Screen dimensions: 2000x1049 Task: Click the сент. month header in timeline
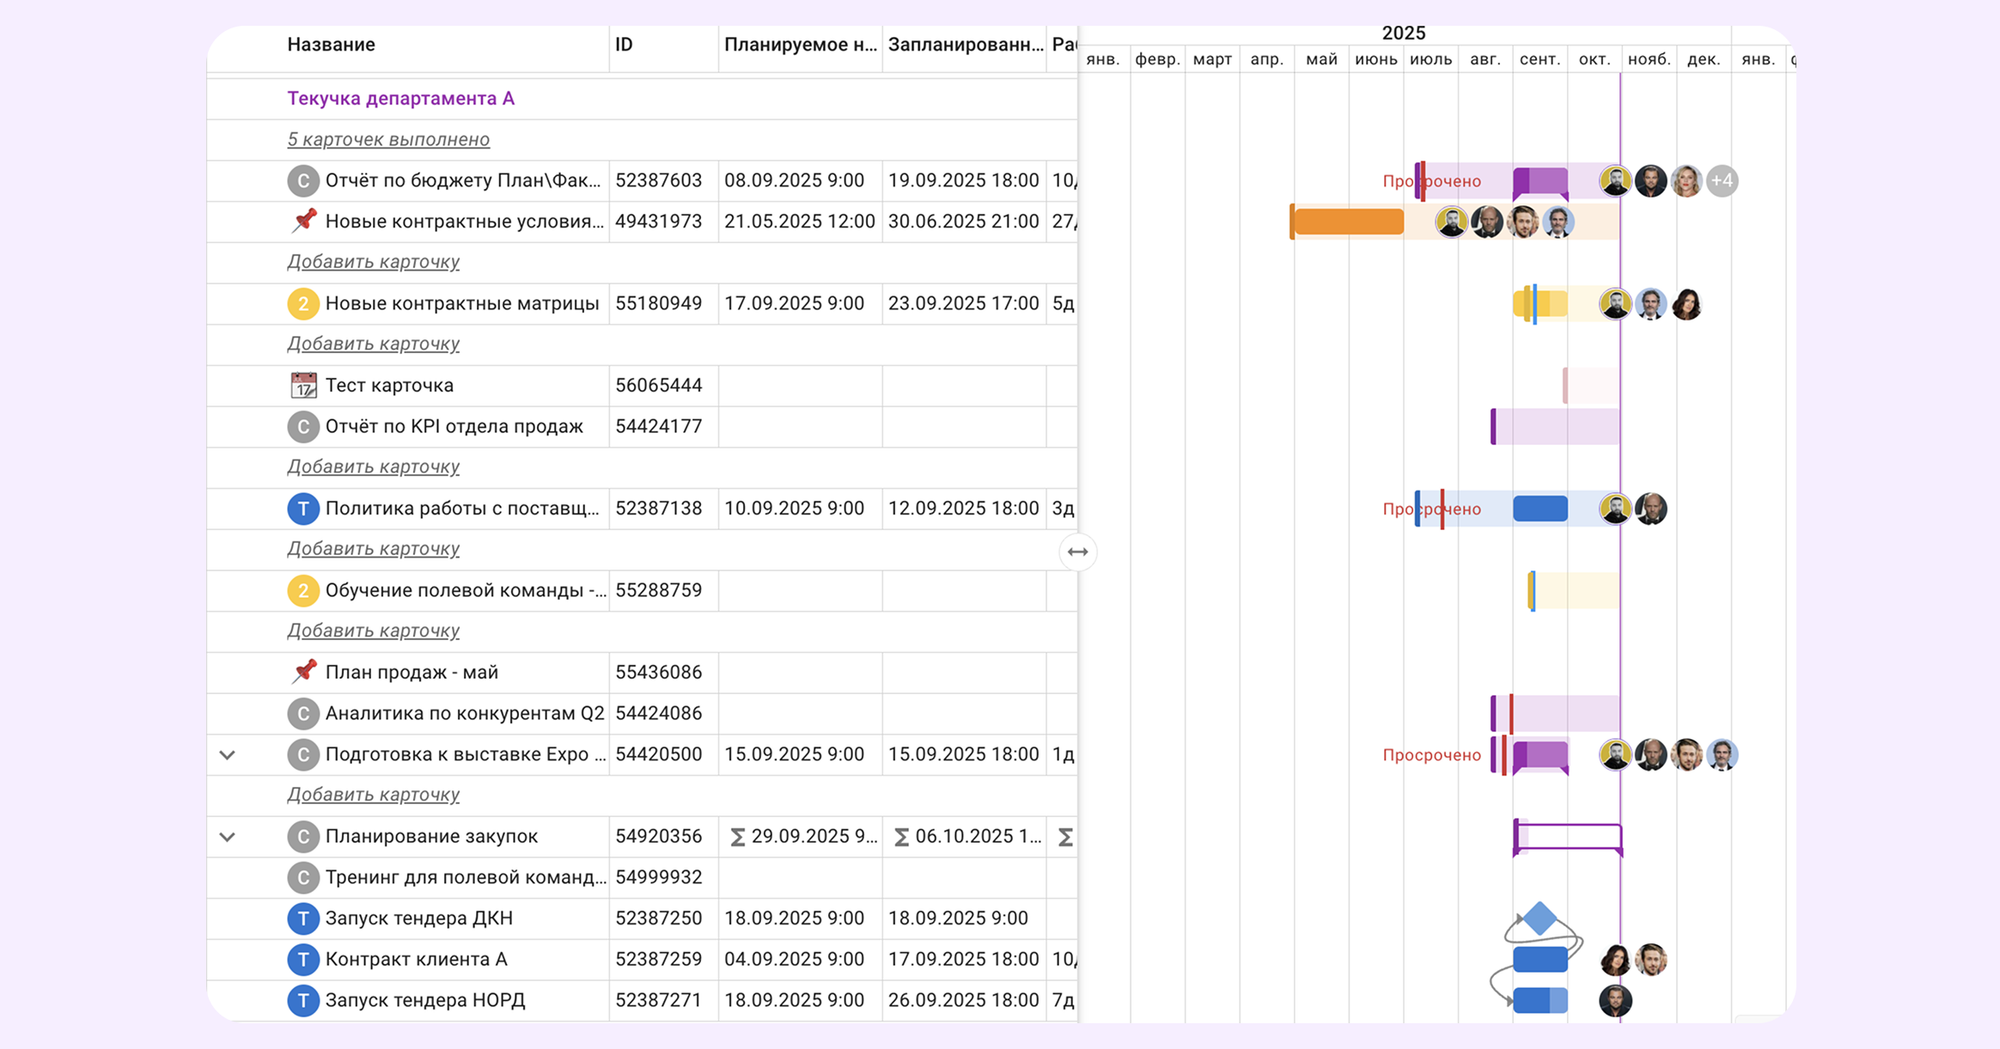[1539, 60]
